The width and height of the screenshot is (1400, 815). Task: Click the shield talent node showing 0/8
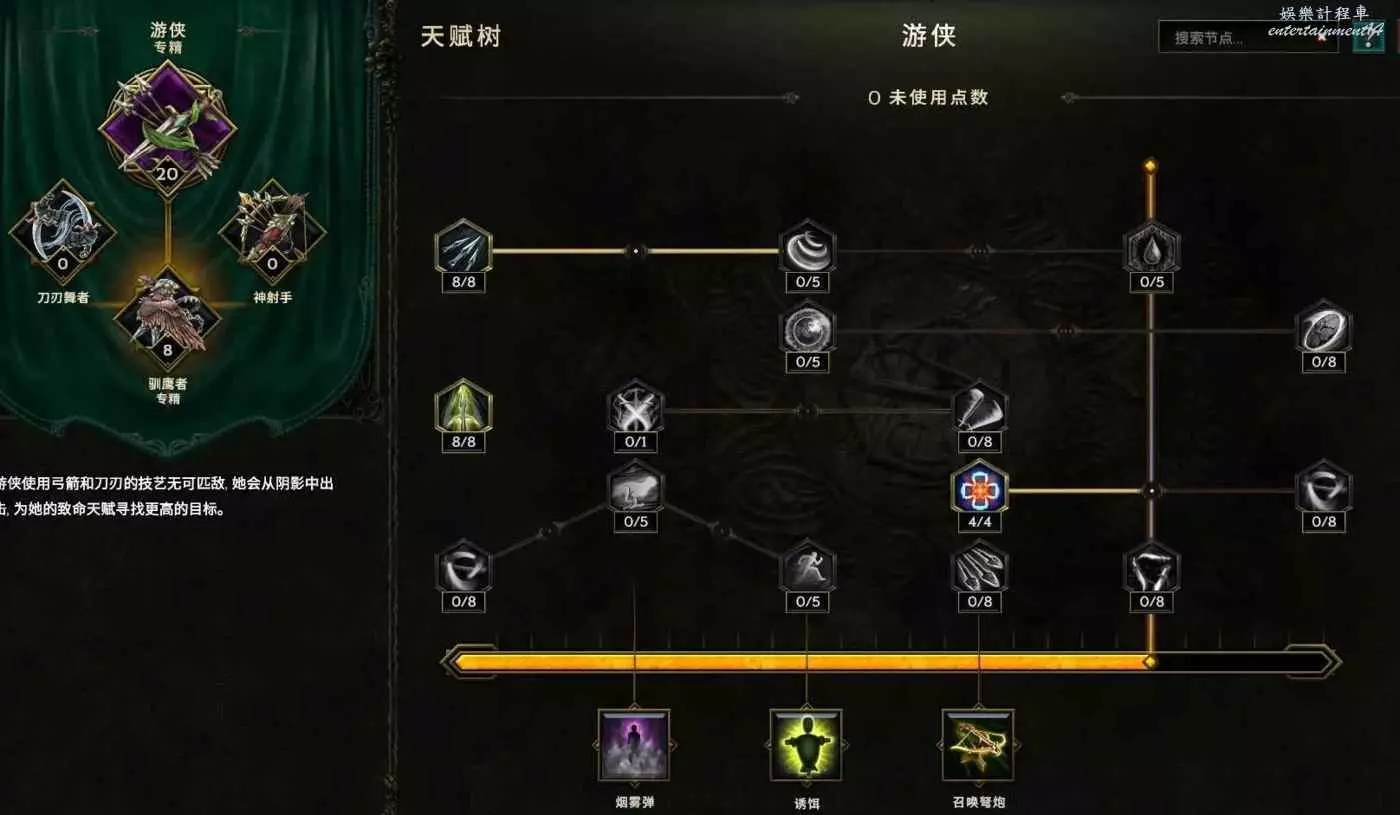[x=1323, y=327]
